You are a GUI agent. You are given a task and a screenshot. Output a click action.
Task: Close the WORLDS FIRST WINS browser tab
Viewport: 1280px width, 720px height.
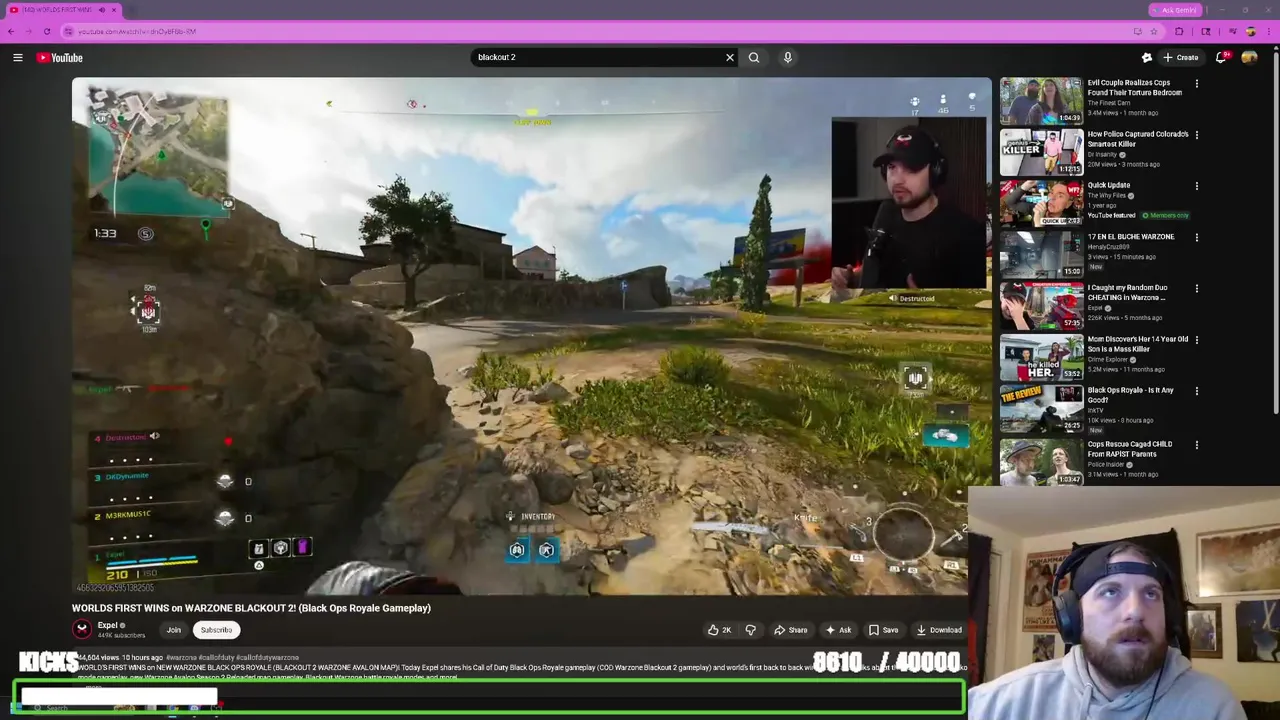coord(113,10)
